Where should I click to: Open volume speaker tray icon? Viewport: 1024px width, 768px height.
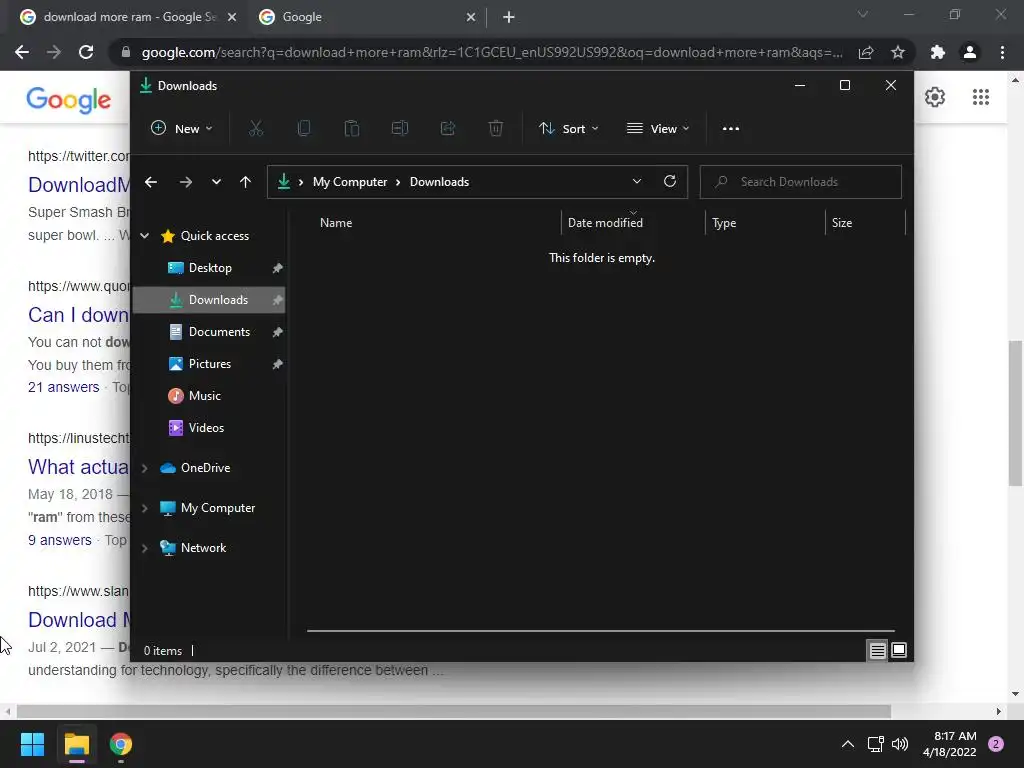coord(900,744)
